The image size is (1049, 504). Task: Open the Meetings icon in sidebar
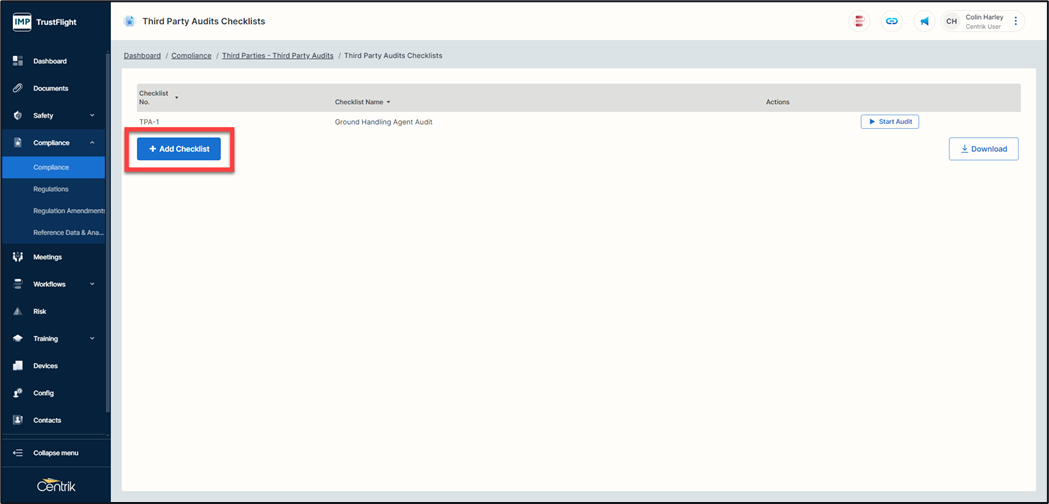(x=18, y=257)
